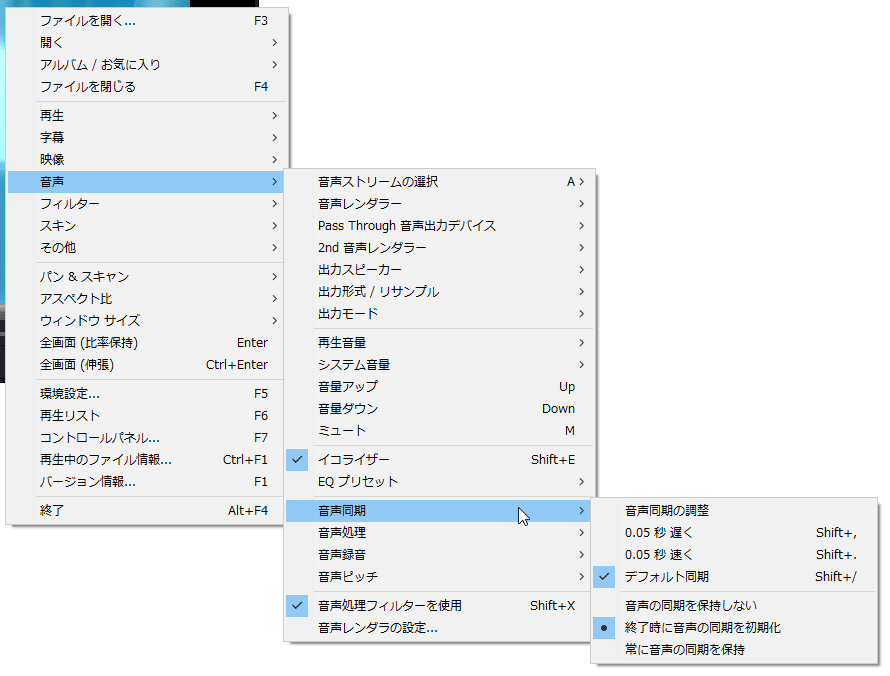Toggle 音声処理フィルターを使用 option
The width and height of the screenshot is (890, 676).
(389, 606)
